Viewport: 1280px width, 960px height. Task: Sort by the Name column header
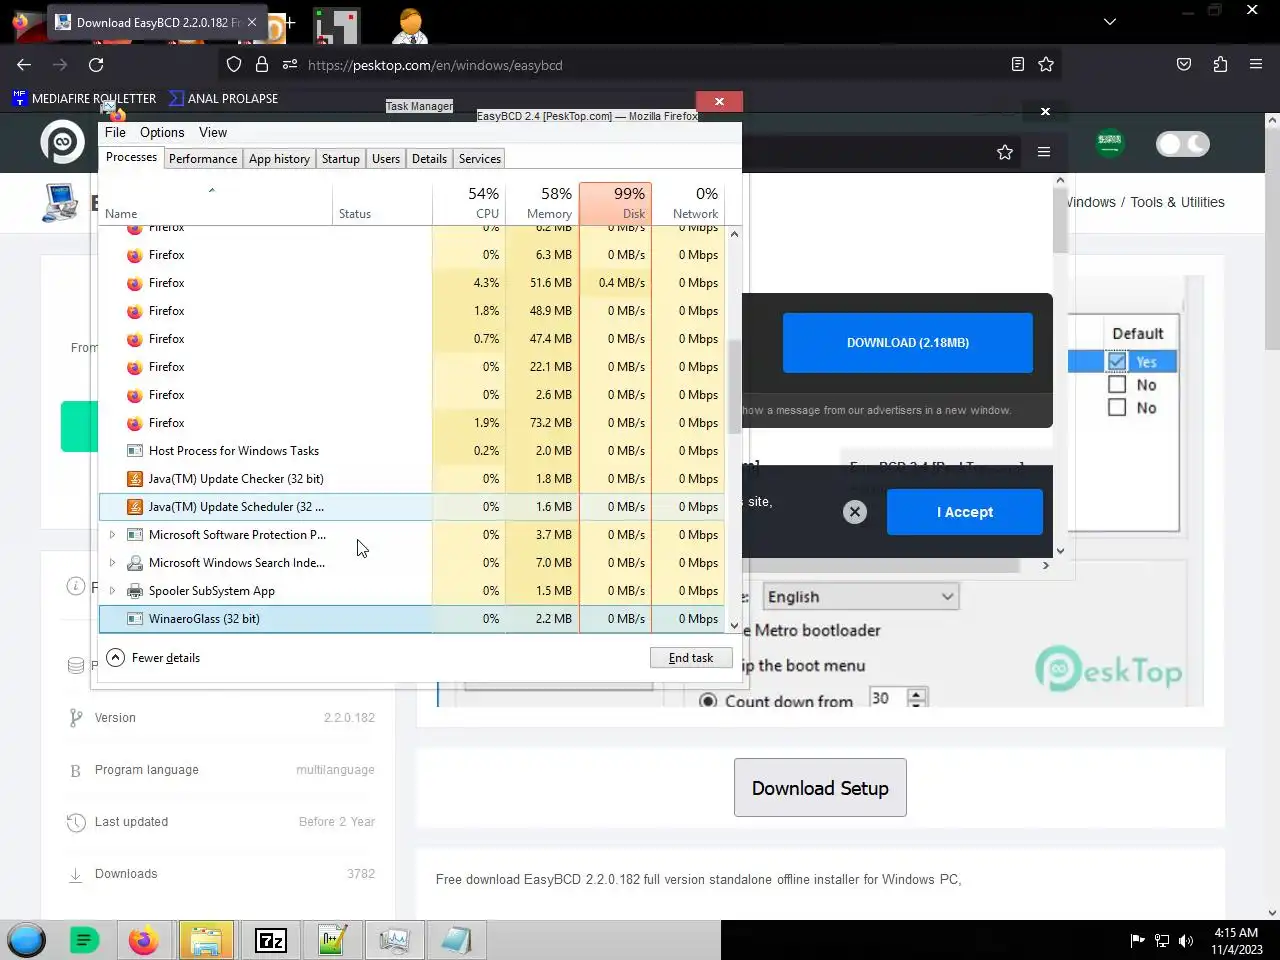tap(215, 203)
